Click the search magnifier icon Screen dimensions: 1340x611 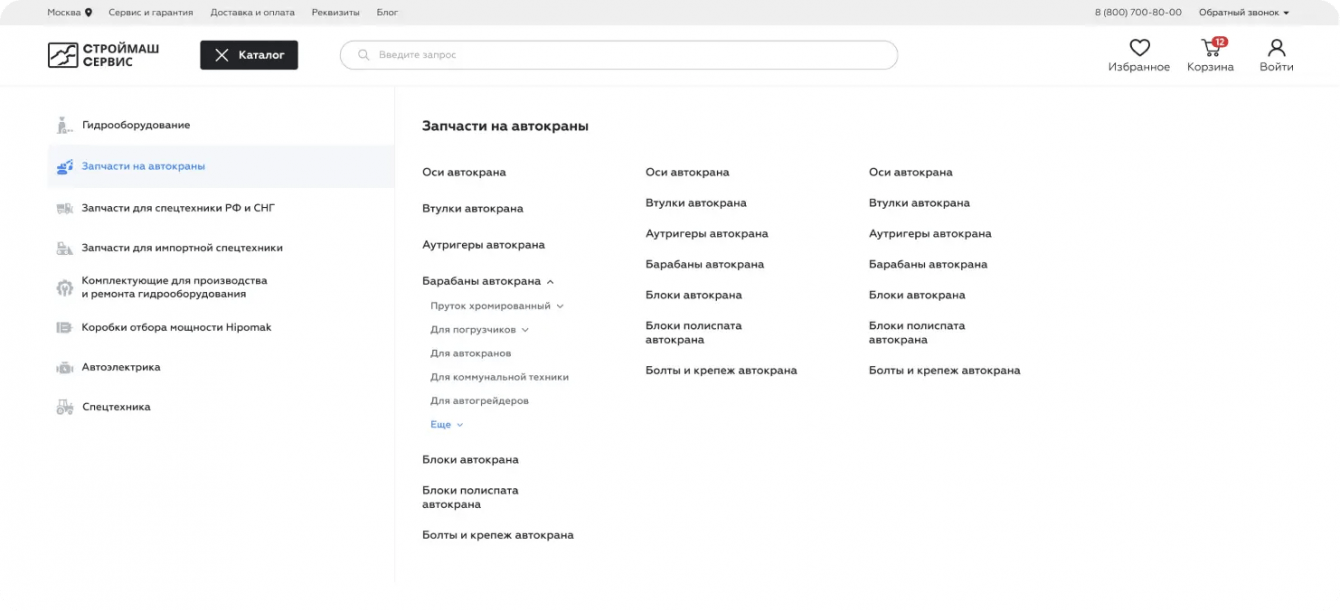[364, 55]
